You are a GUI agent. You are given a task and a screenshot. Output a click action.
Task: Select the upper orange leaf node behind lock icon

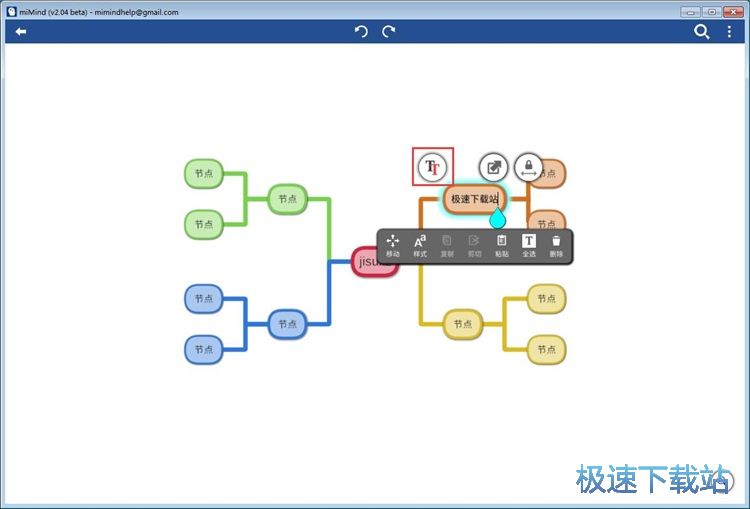pos(555,174)
